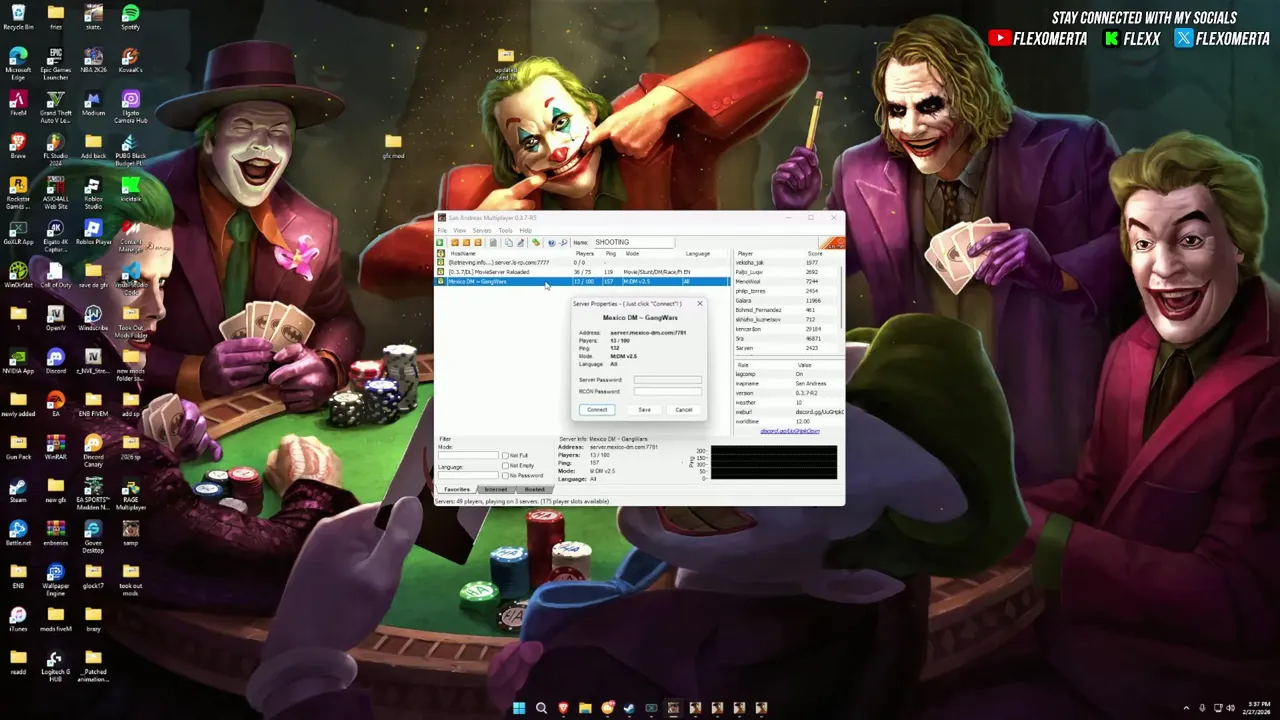Image resolution: width=1280 pixels, height=720 pixels.
Task: Click the Name field containing SHOOTING
Action: pyautogui.click(x=634, y=242)
